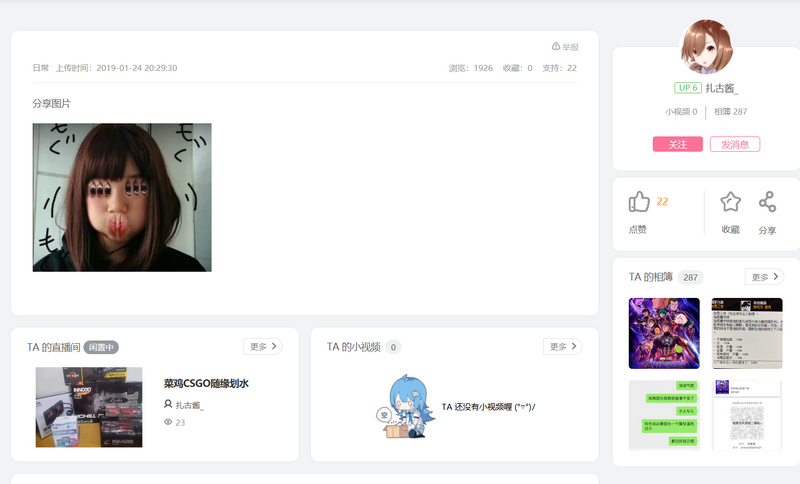Click the 收藏 label under the star
The width and height of the screenshot is (800, 484).
click(731, 230)
